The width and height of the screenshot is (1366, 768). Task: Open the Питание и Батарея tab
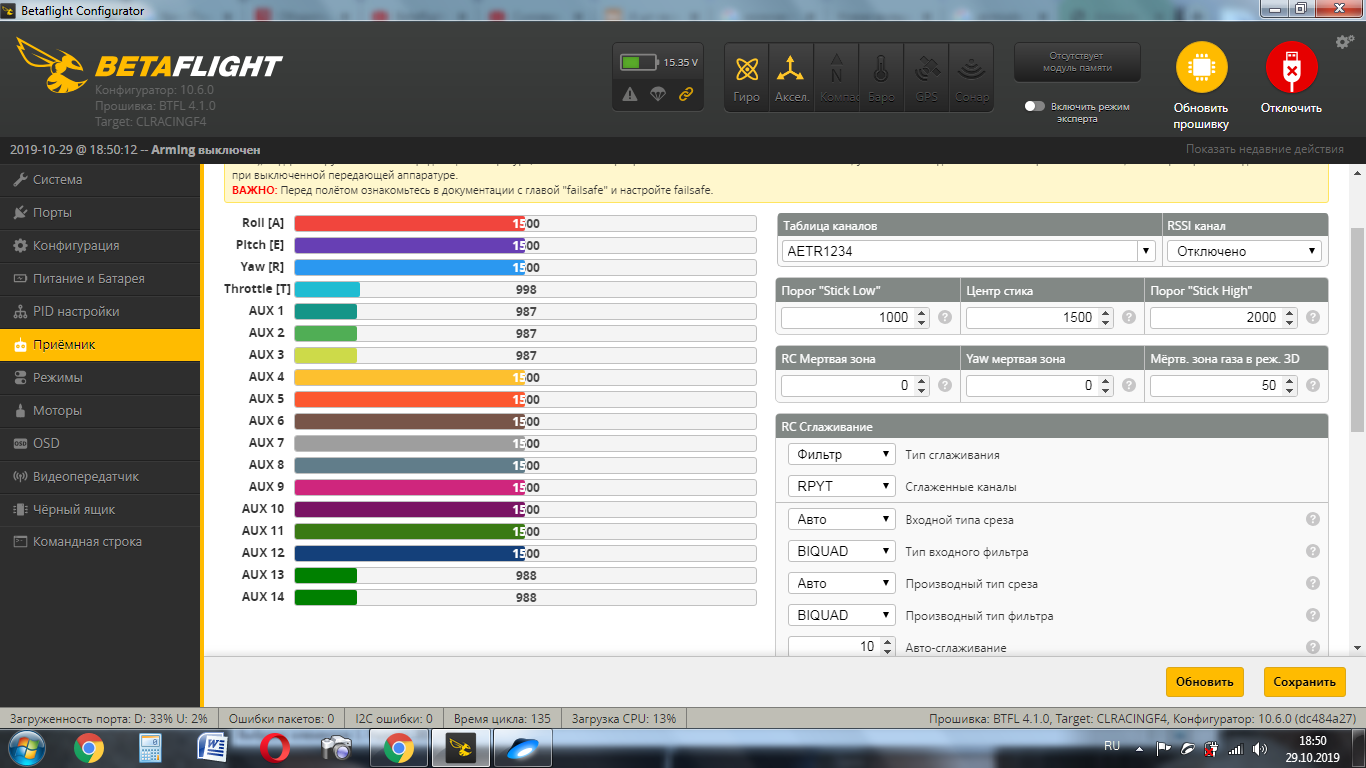[x=100, y=279]
